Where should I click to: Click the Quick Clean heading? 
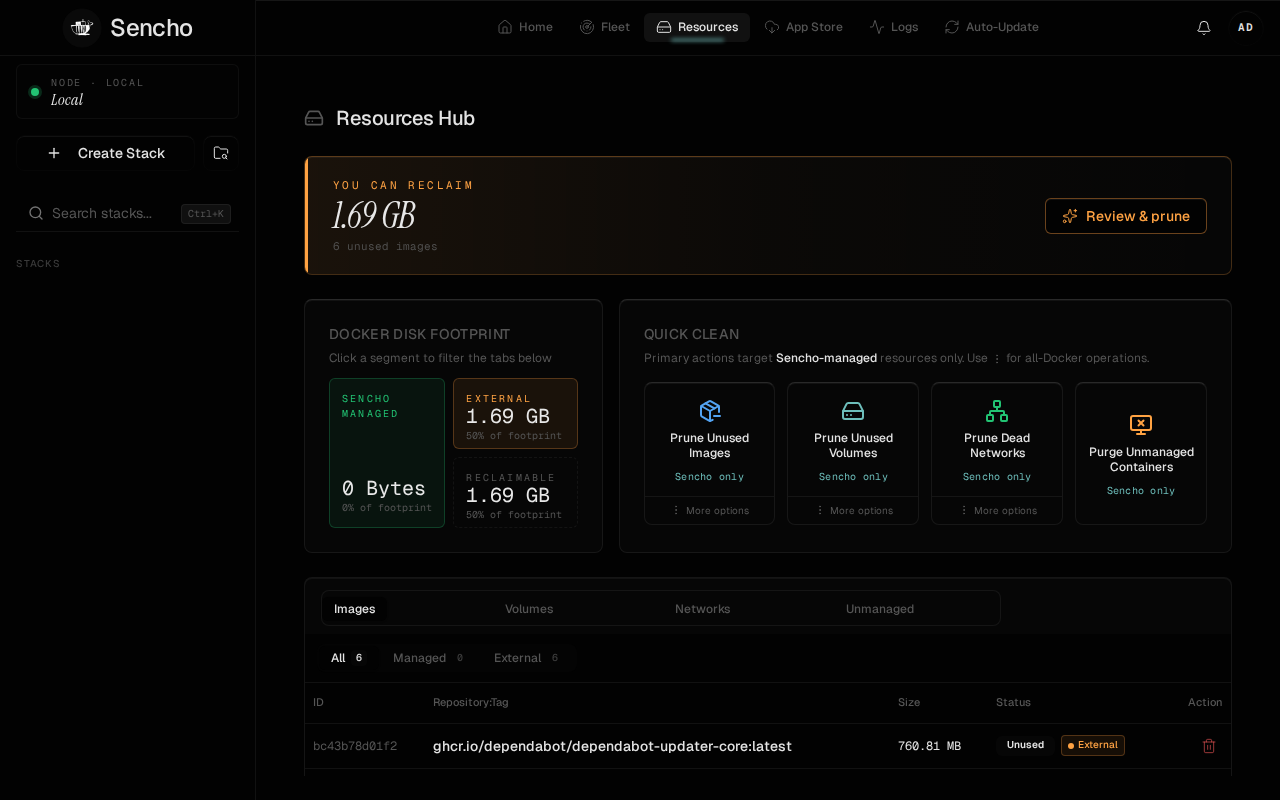(x=692, y=334)
